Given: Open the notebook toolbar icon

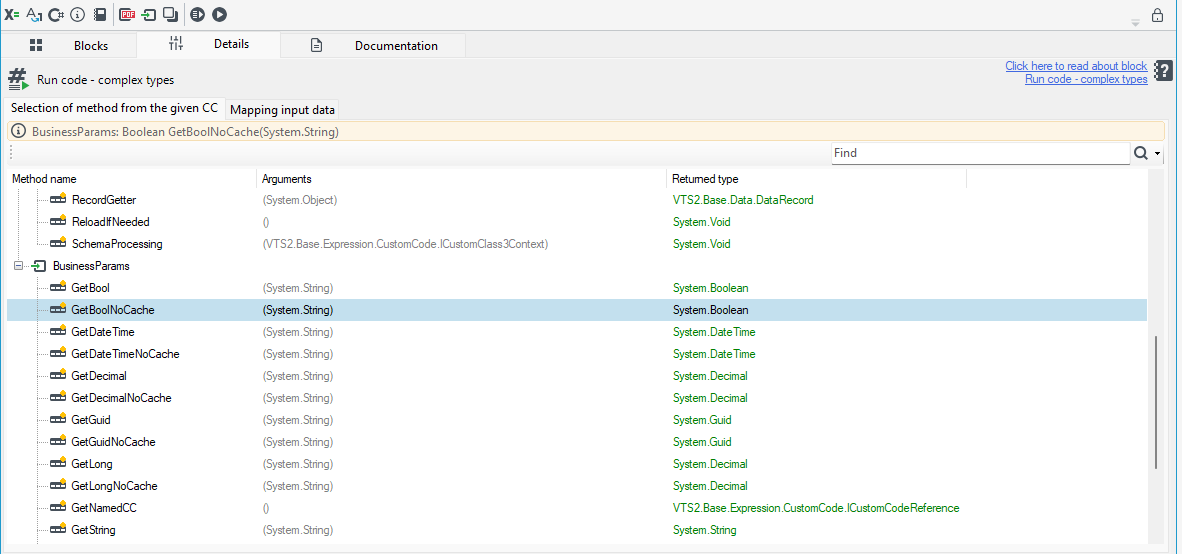Looking at the screenshot, I should [x=100, y=14].
